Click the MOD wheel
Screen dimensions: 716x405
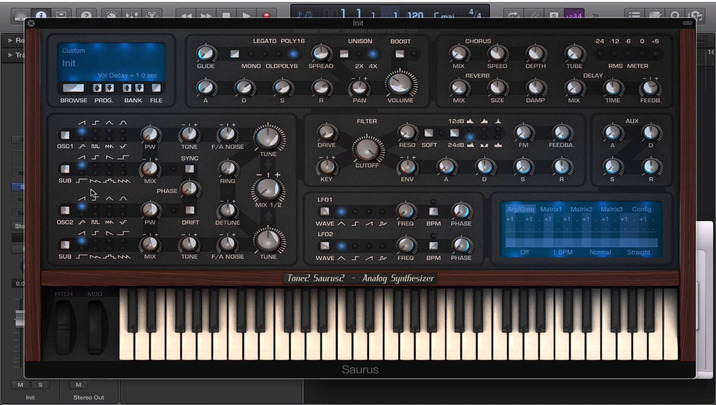click(95, 327)
